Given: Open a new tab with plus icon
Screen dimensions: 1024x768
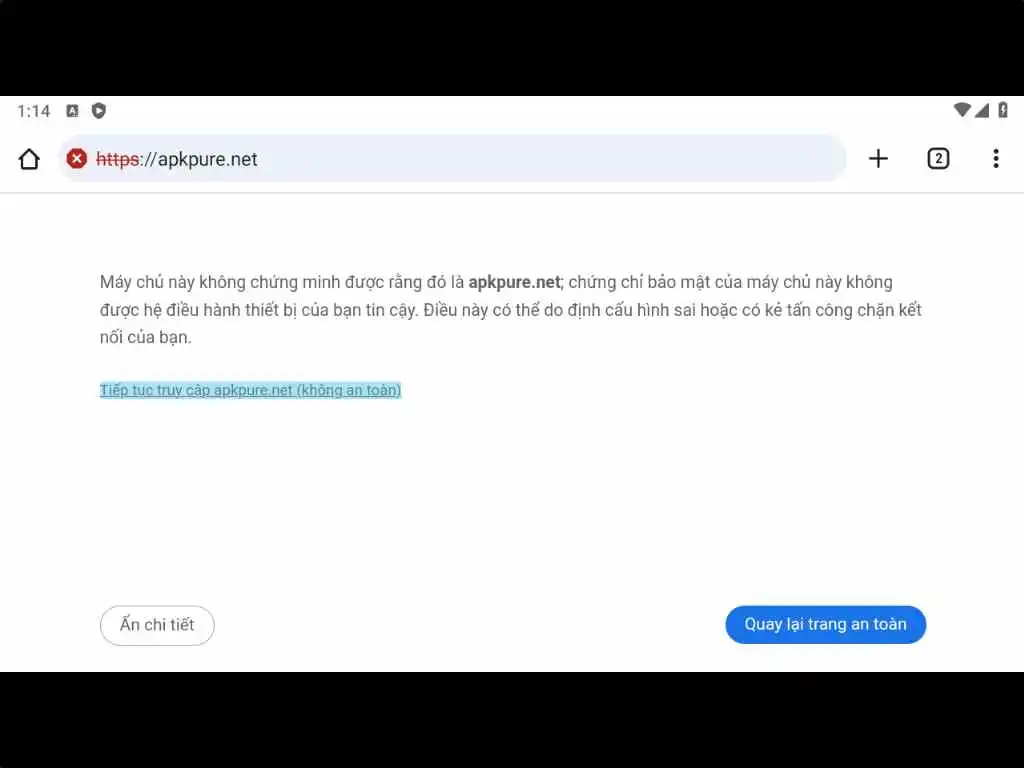Looking at the screenshot, I should point(878,159).
